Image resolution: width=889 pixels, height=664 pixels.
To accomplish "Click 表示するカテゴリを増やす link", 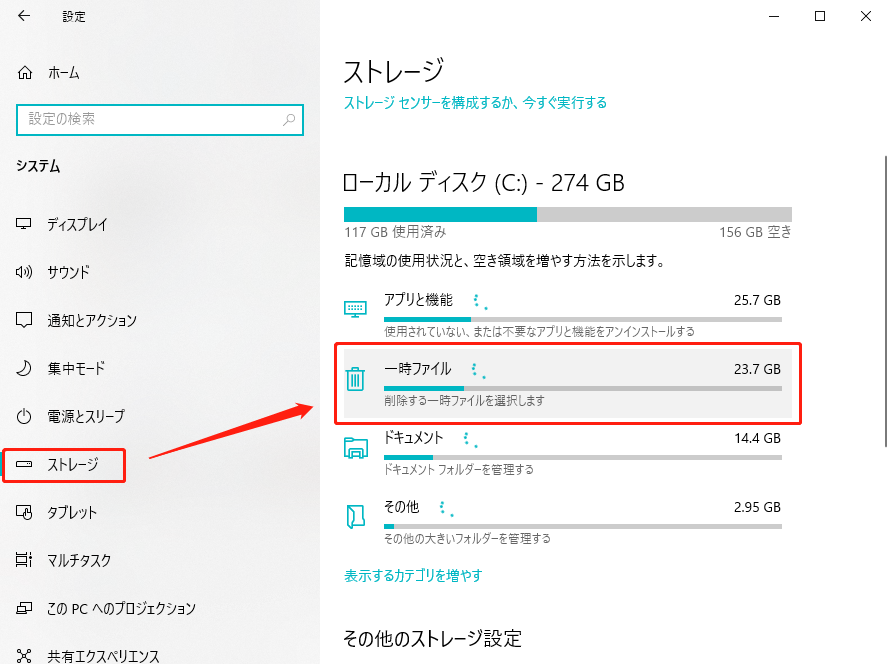I will point(413,576).
